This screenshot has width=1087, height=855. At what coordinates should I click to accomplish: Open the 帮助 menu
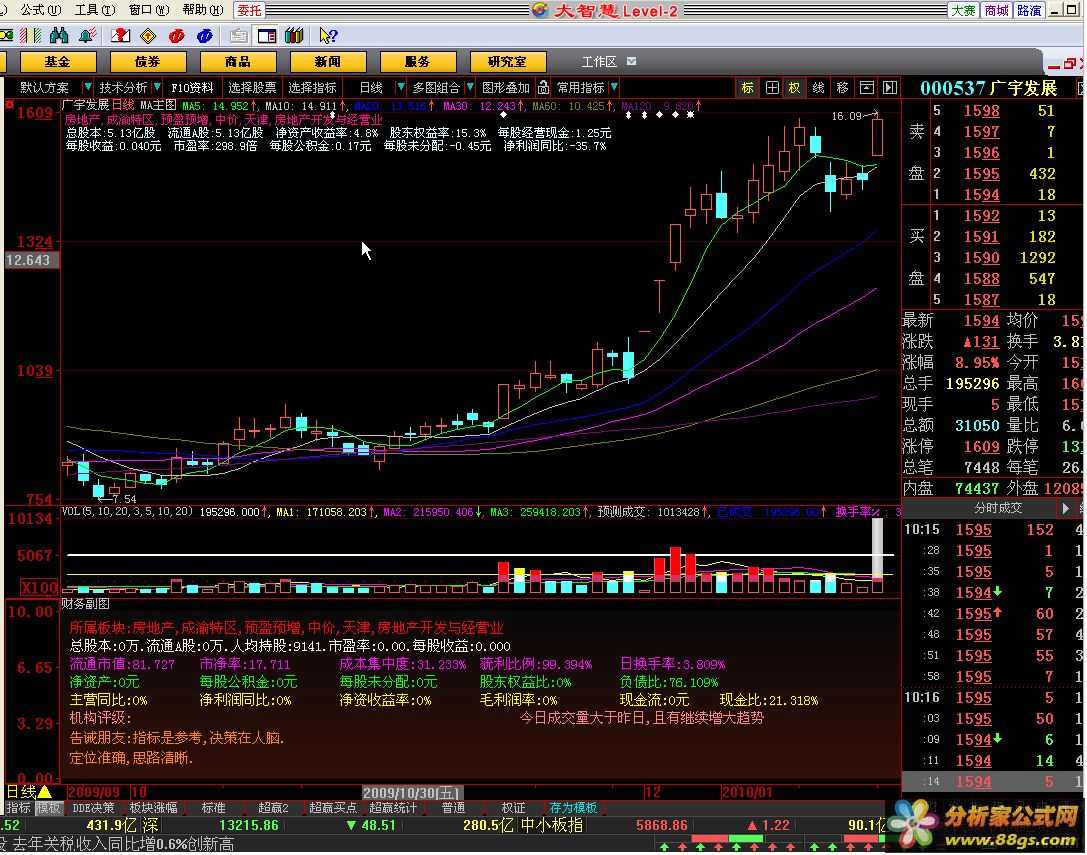tap(203, 10)
